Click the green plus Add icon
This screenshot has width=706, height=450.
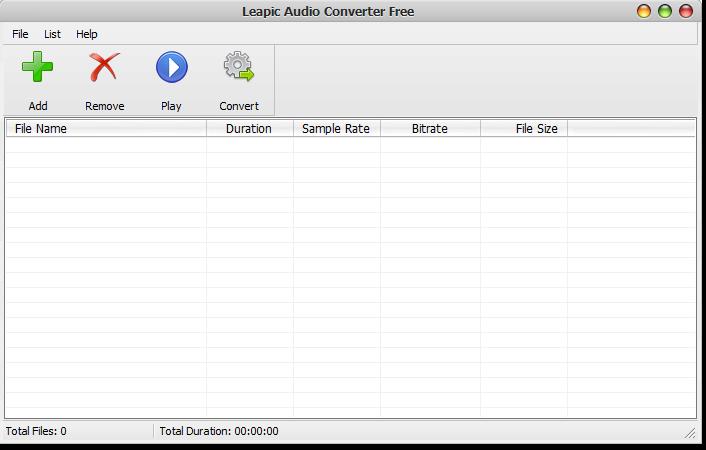38,69
